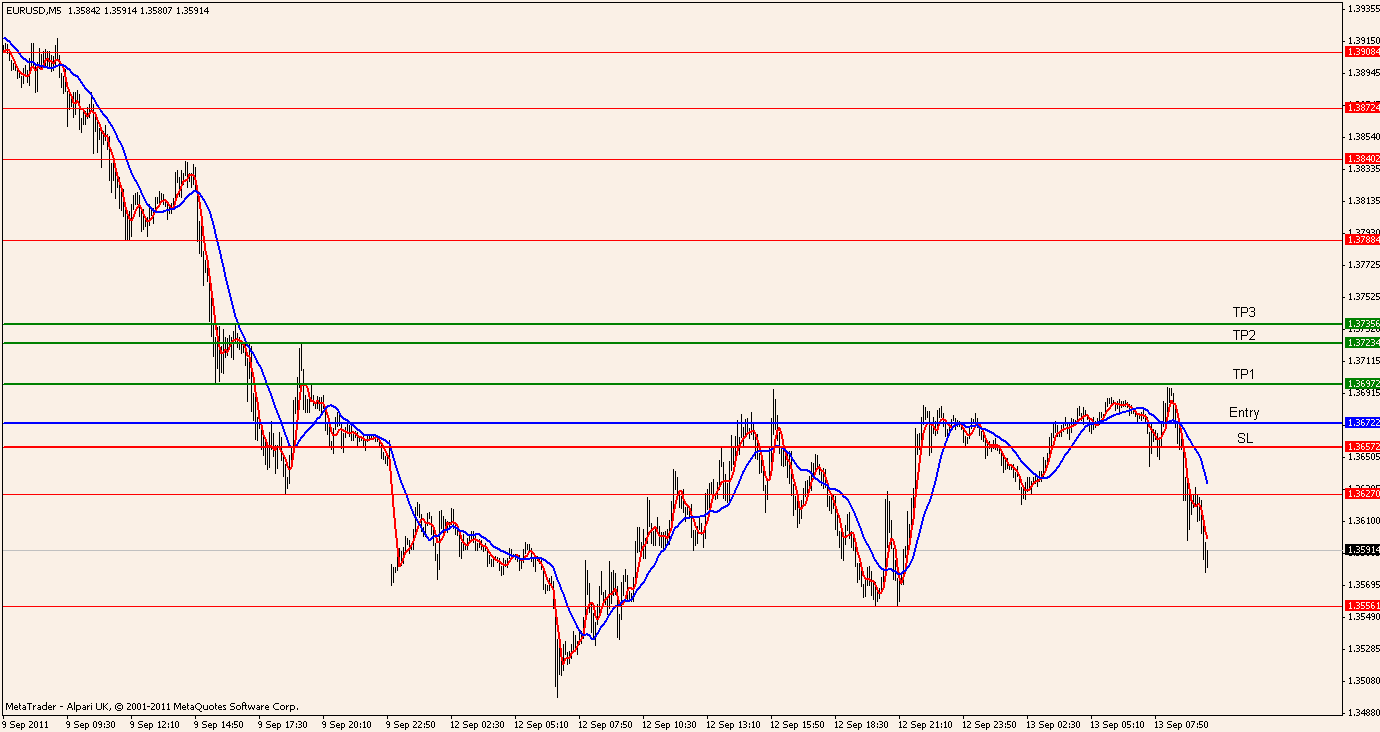The width and height of the screenshot is (1380, 732).
Task: Click the 1.37115 price scale value
Action: coord(1362,360)
